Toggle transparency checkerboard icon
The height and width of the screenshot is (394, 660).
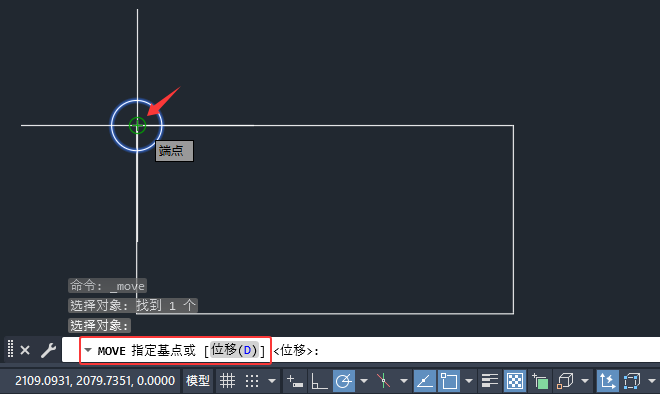(x=515, y=381)
